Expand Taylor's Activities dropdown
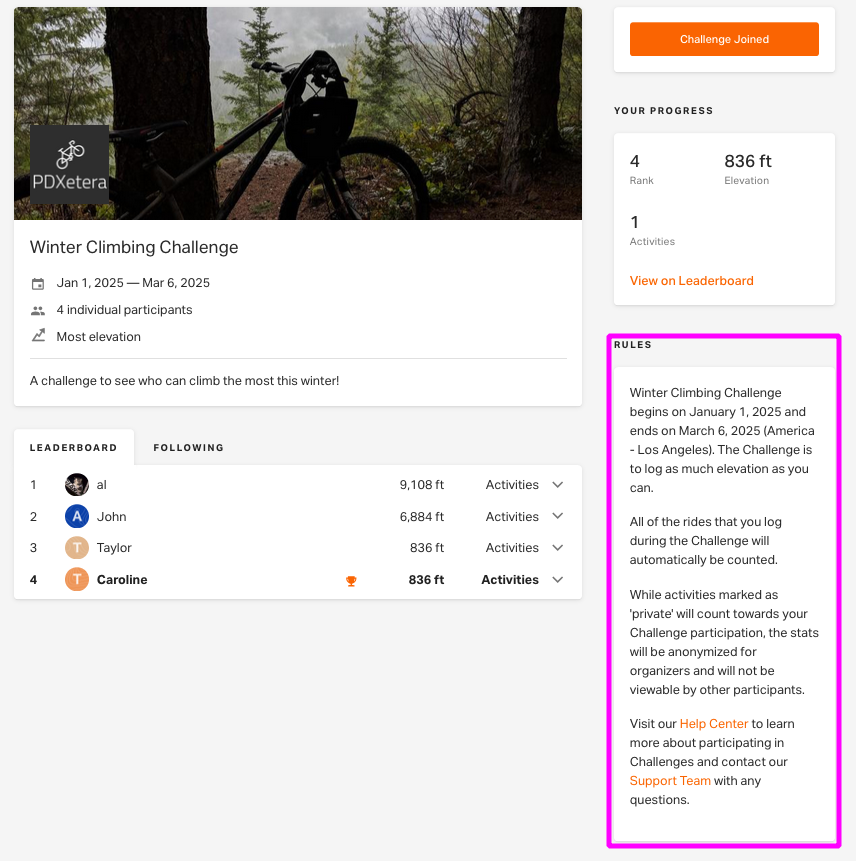The image size is (856, 861). click(524, 548)
